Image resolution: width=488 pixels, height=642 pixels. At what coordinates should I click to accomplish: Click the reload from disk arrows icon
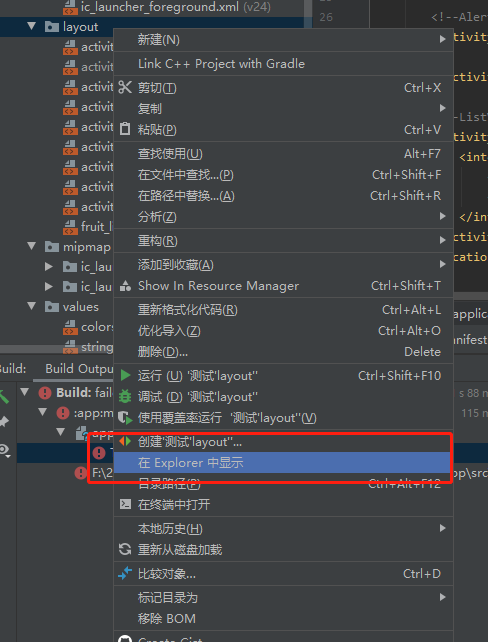pos(125,549)
